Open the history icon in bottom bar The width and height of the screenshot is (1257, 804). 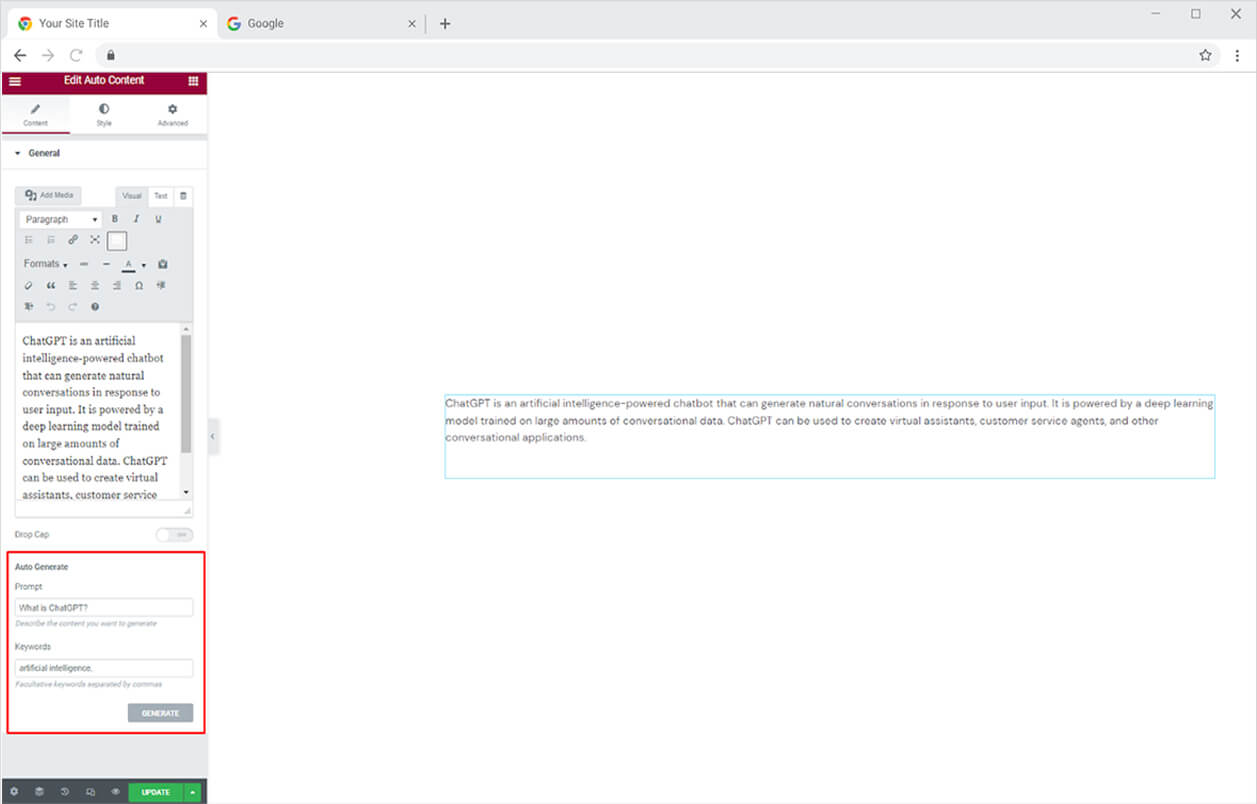tap(65, 792)
